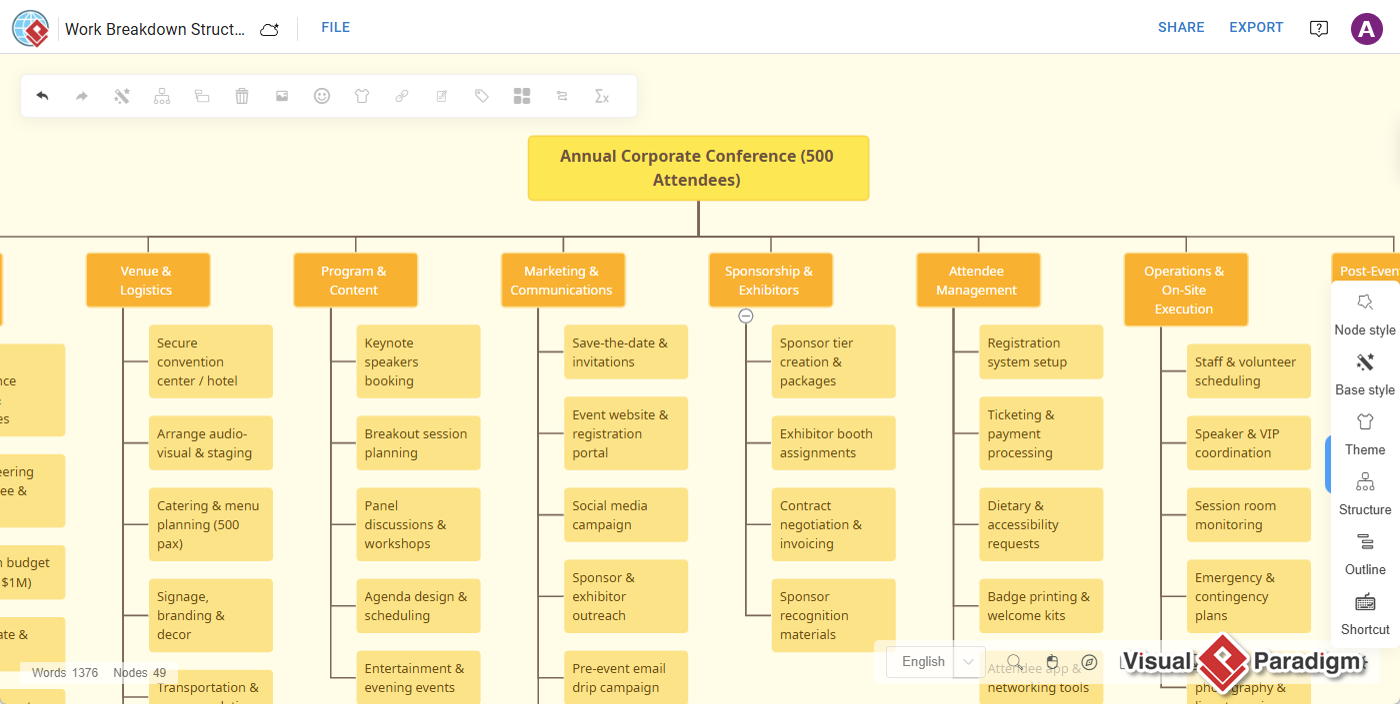Select Catering & menu planning node
The width and height of the screenshot is (1400, 704).
(x=211, y=524)
